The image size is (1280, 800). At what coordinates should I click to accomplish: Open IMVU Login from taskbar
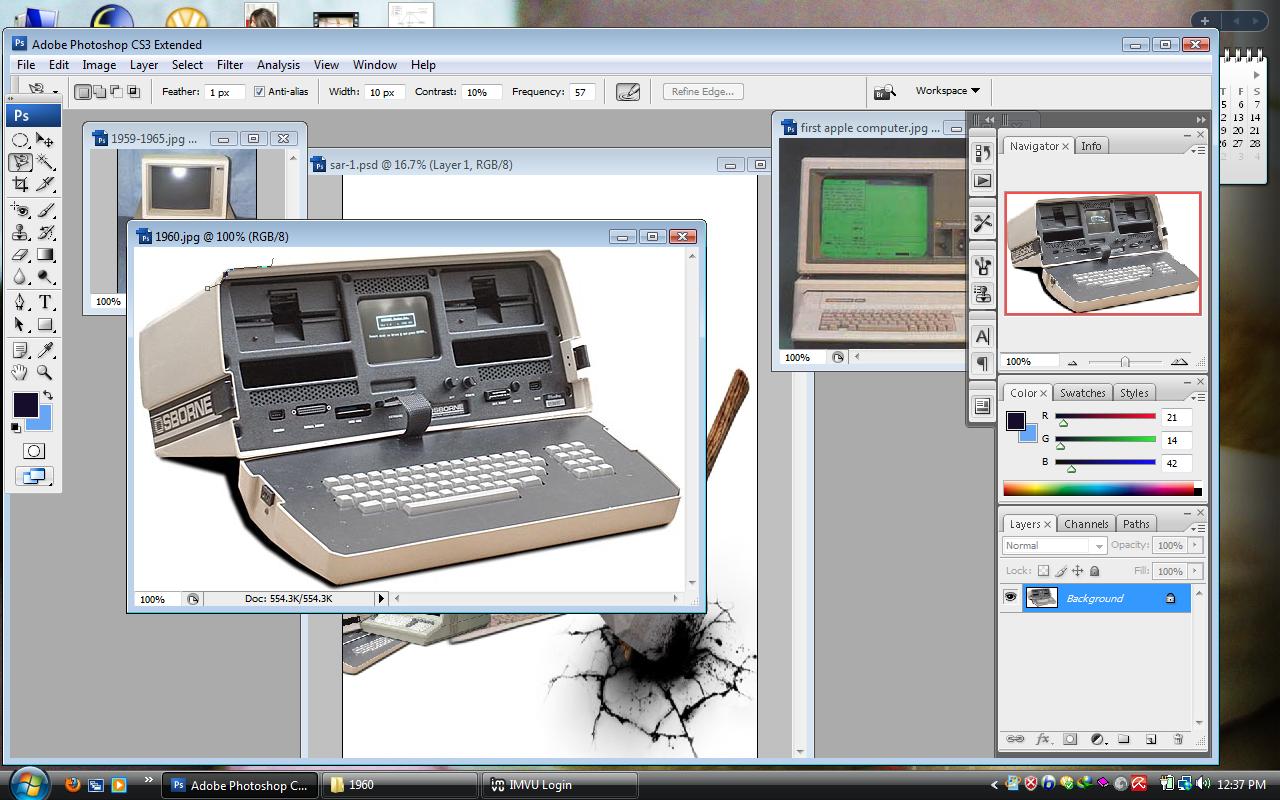(560, 785)
